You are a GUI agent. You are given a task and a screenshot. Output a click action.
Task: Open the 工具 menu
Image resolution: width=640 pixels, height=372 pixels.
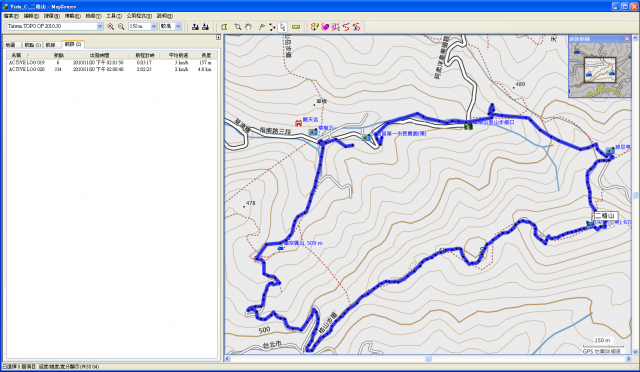pyautogui.click(x=114, y=16)
